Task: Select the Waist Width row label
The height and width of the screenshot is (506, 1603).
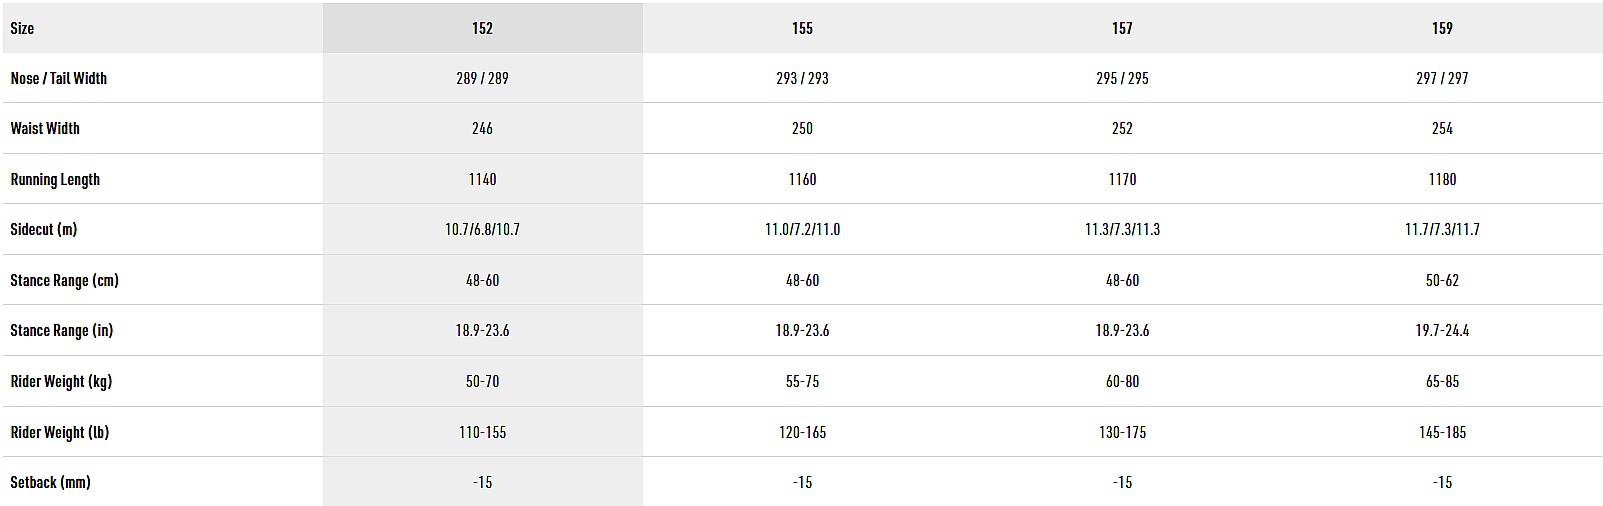Action: tap(45, 128)
